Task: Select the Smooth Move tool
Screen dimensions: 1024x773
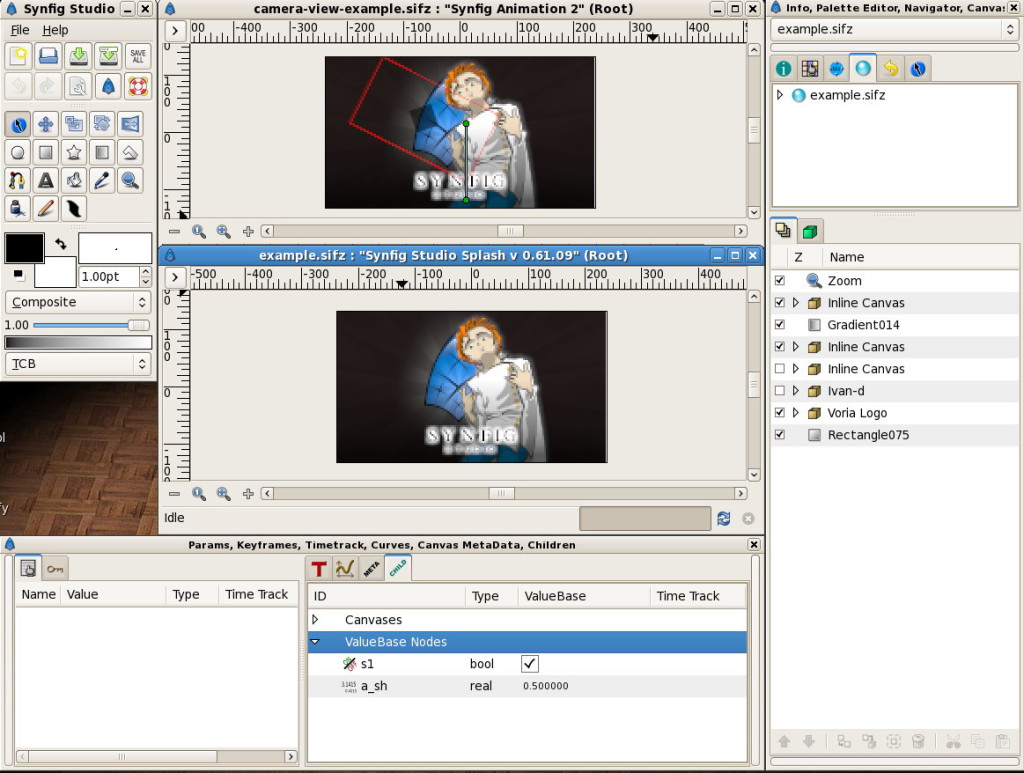Action: click(46, 124)
